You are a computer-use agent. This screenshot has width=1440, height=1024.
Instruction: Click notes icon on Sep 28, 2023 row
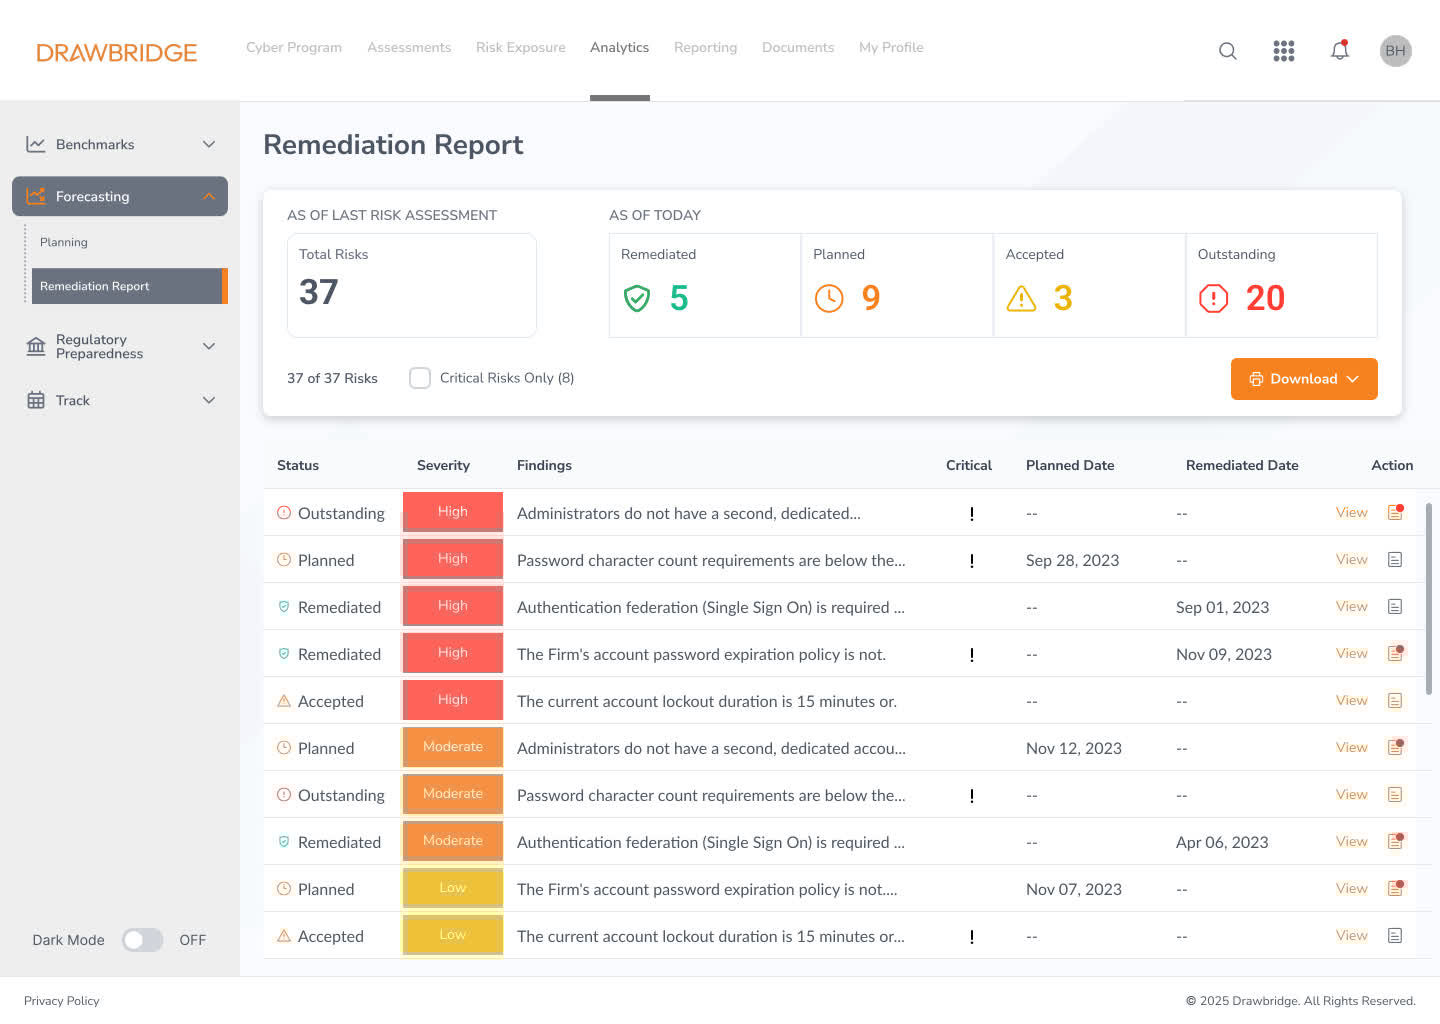[1395, 560]
